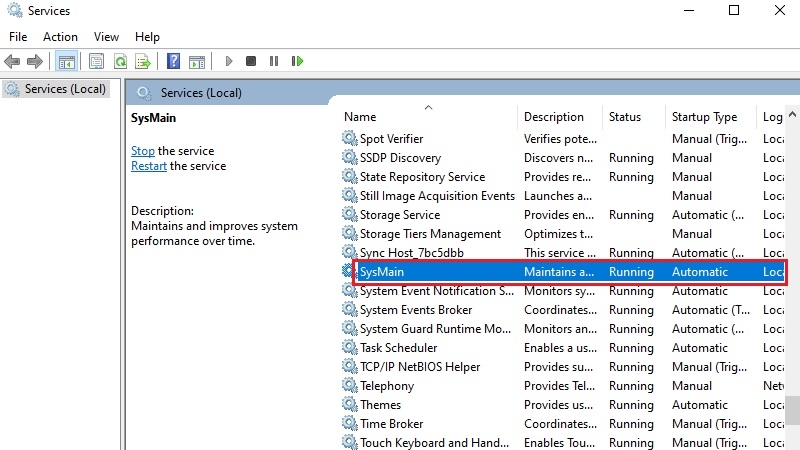Toggle the Show/Hide Action Pane icon

tap(197, 62)
